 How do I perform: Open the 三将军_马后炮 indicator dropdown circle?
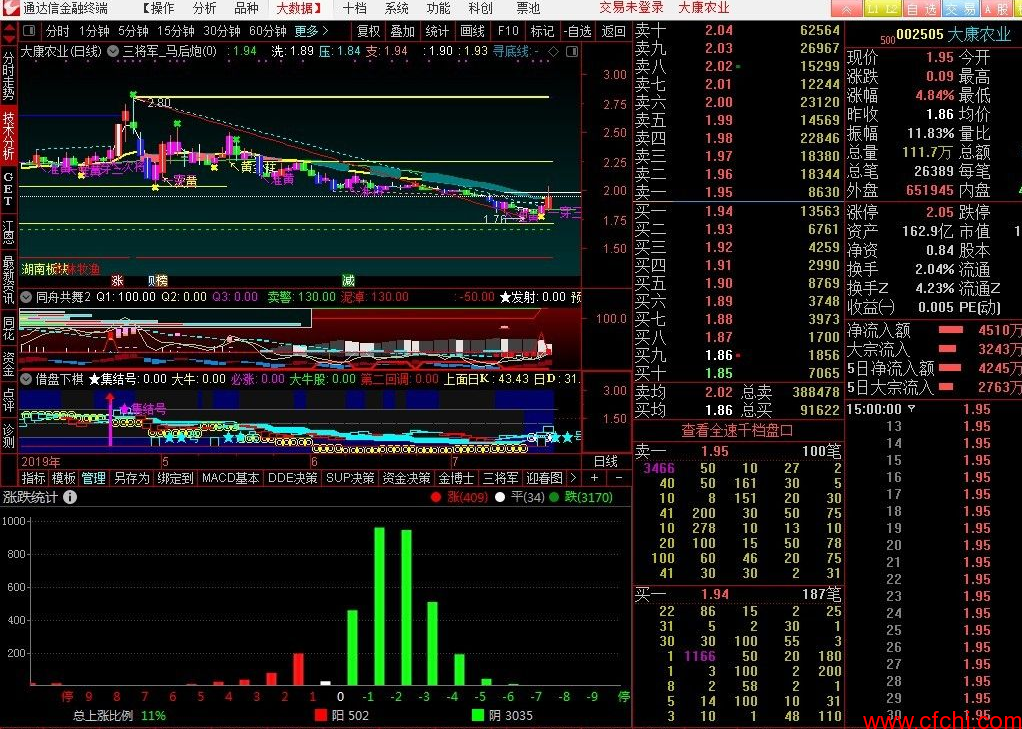pos(113,51)
